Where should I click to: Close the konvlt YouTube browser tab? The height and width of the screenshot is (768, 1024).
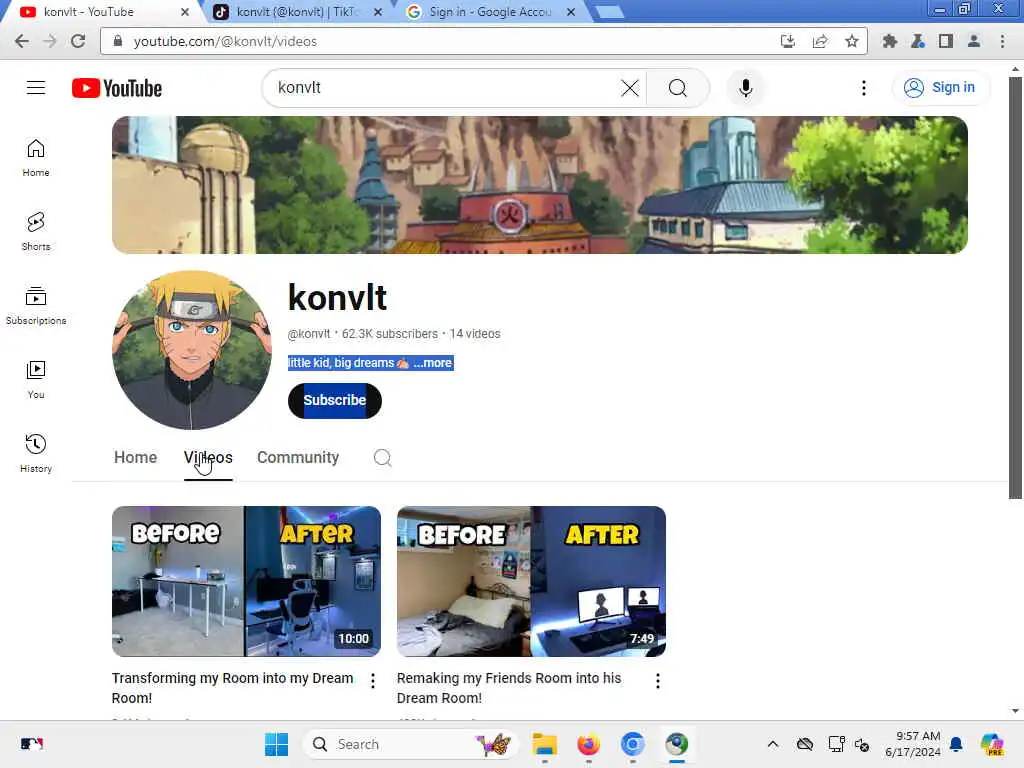click(x=185, y=12)
